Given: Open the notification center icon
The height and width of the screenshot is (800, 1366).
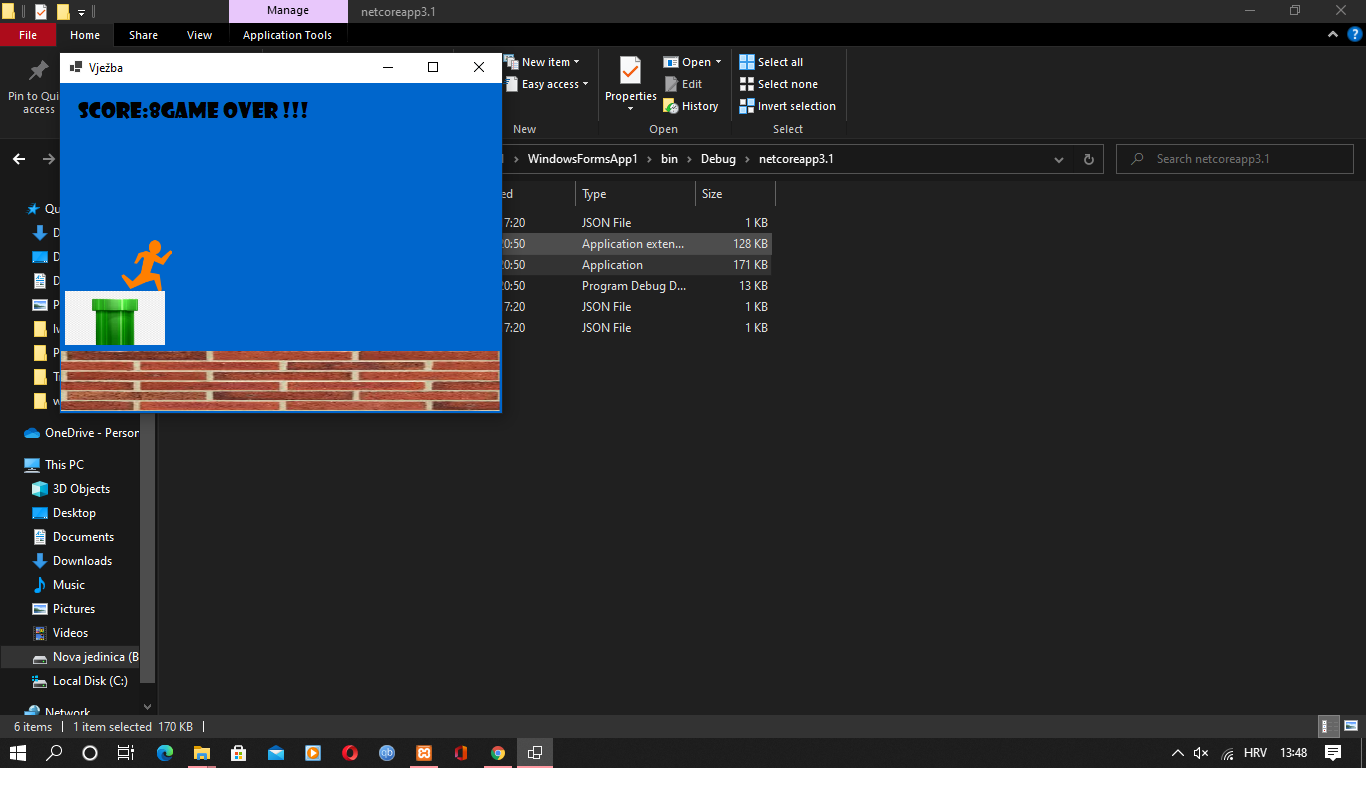Looking at the screenshot, I should (1332, 753).
